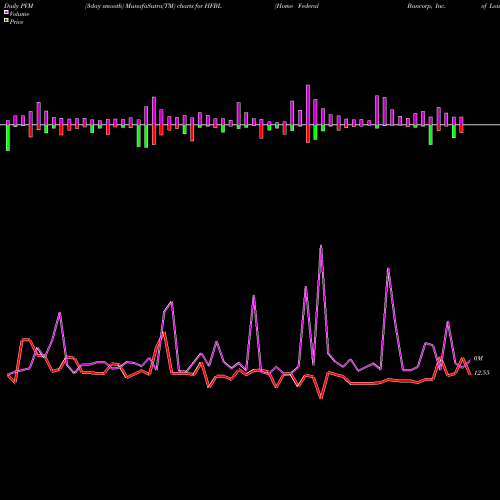This screenshot has height=500, width=500.
Task: Click the 'Volume' legend label
Action: coord(19,14)
